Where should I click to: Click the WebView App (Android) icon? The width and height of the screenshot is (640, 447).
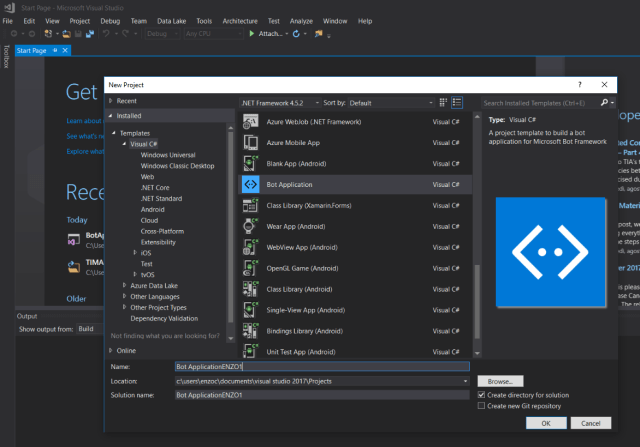point(250,247)
